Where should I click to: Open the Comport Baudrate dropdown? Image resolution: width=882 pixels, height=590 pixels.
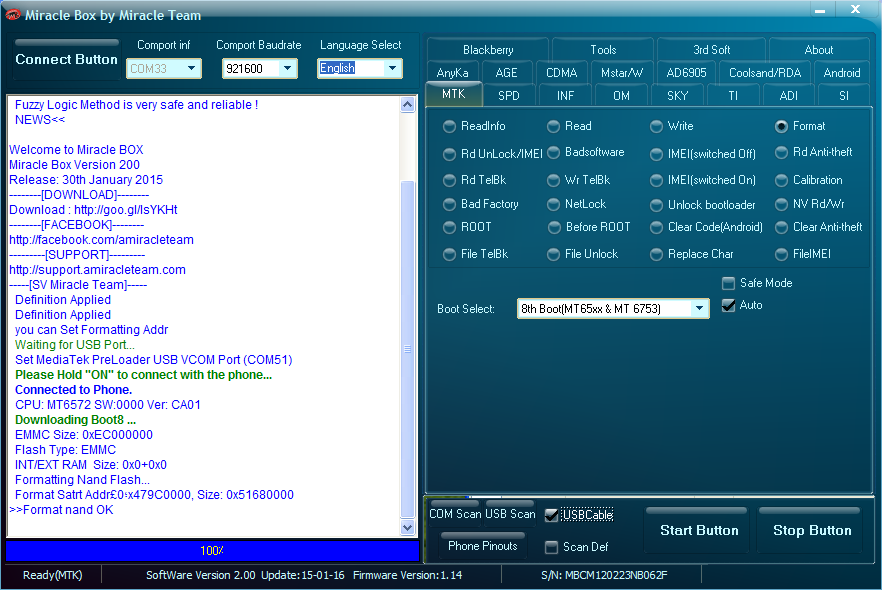pyautogui.click(x=287, y=68)
